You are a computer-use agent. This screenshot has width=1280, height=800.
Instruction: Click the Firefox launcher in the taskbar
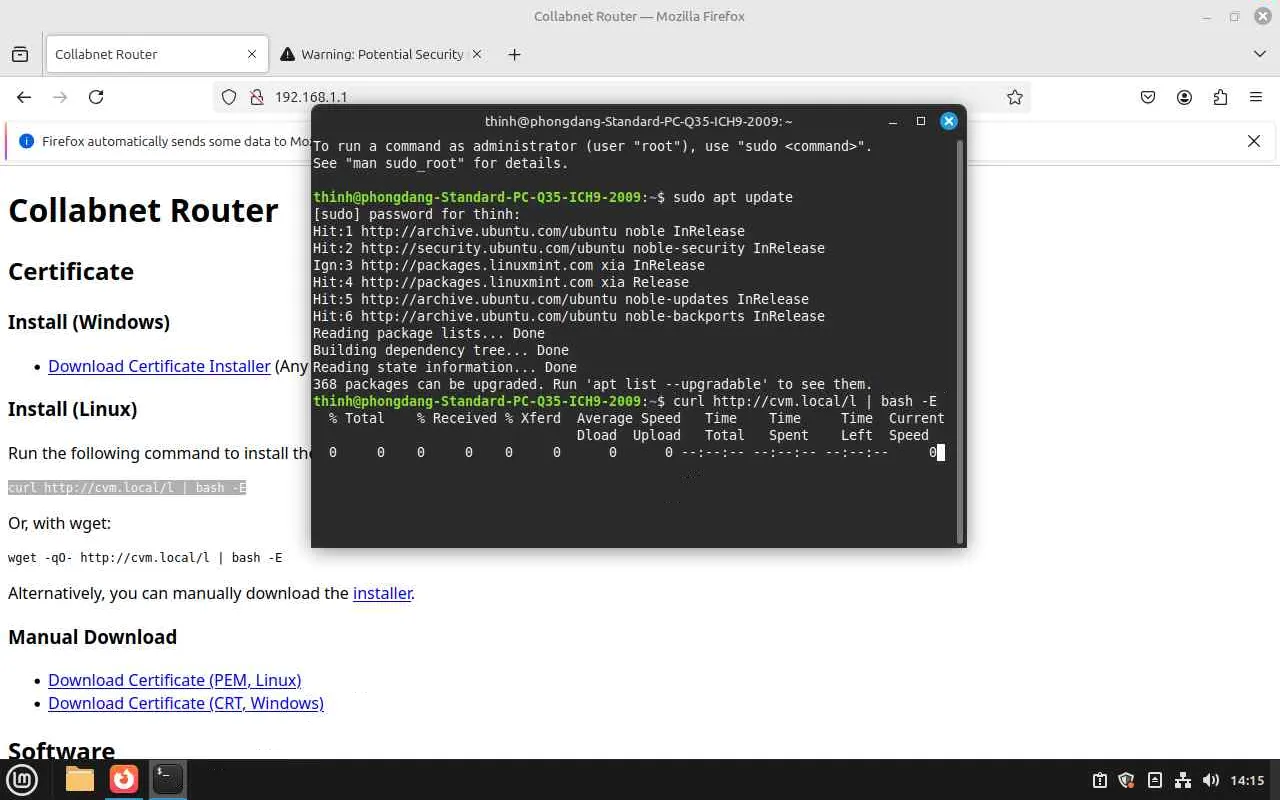tap(124, 780)
